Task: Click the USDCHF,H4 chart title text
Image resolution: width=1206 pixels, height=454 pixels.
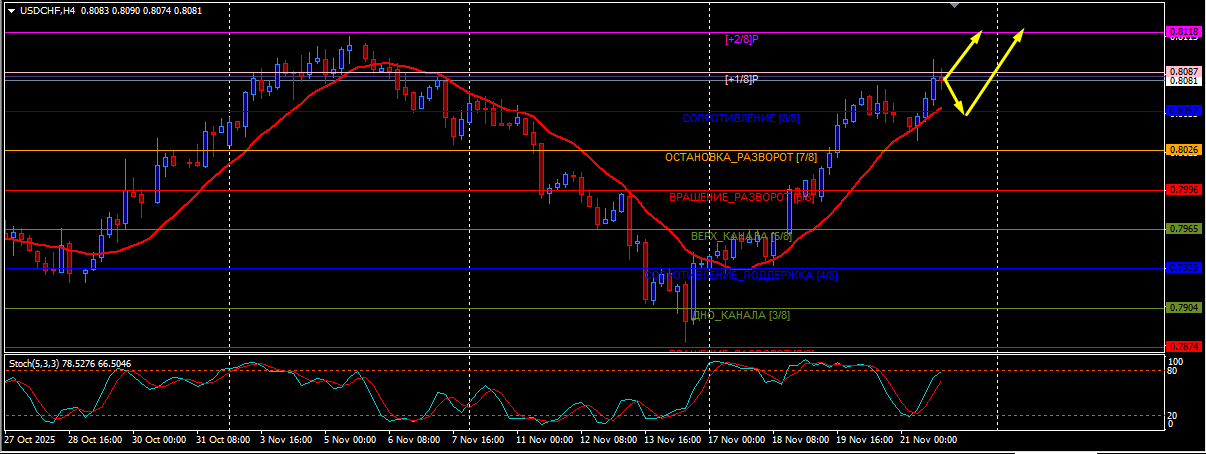Action: pyautogui.click(x=48, y=11)
